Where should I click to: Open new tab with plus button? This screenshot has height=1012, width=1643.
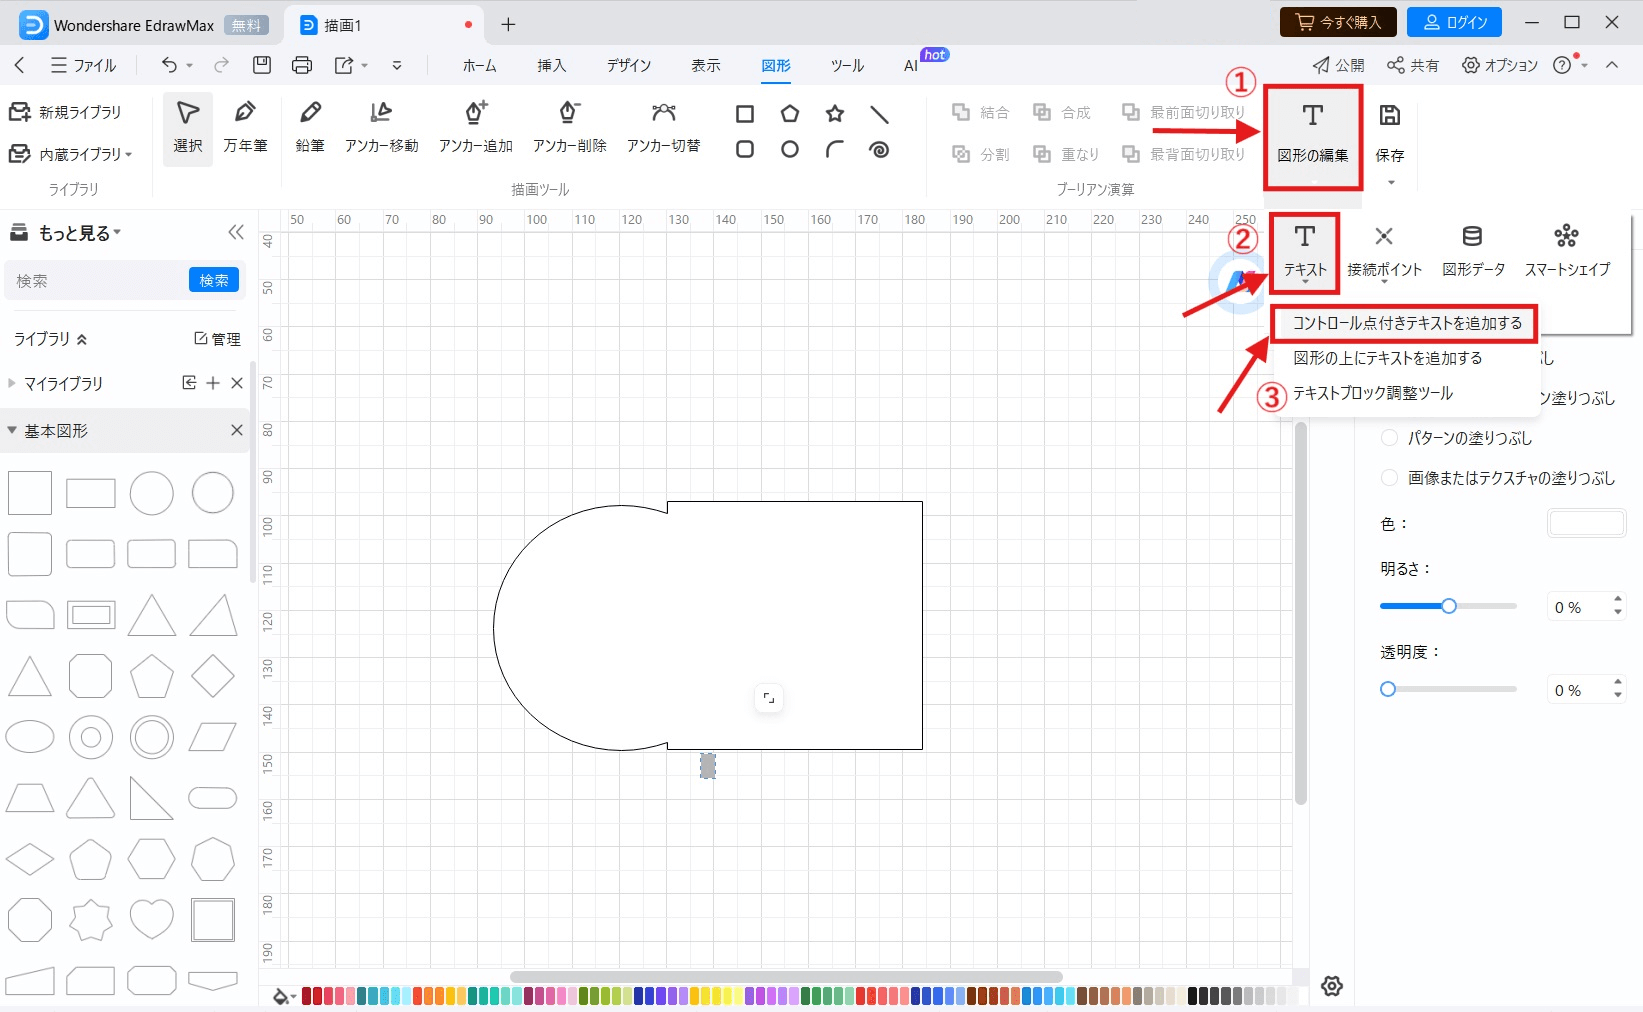(x=508, y=24)
